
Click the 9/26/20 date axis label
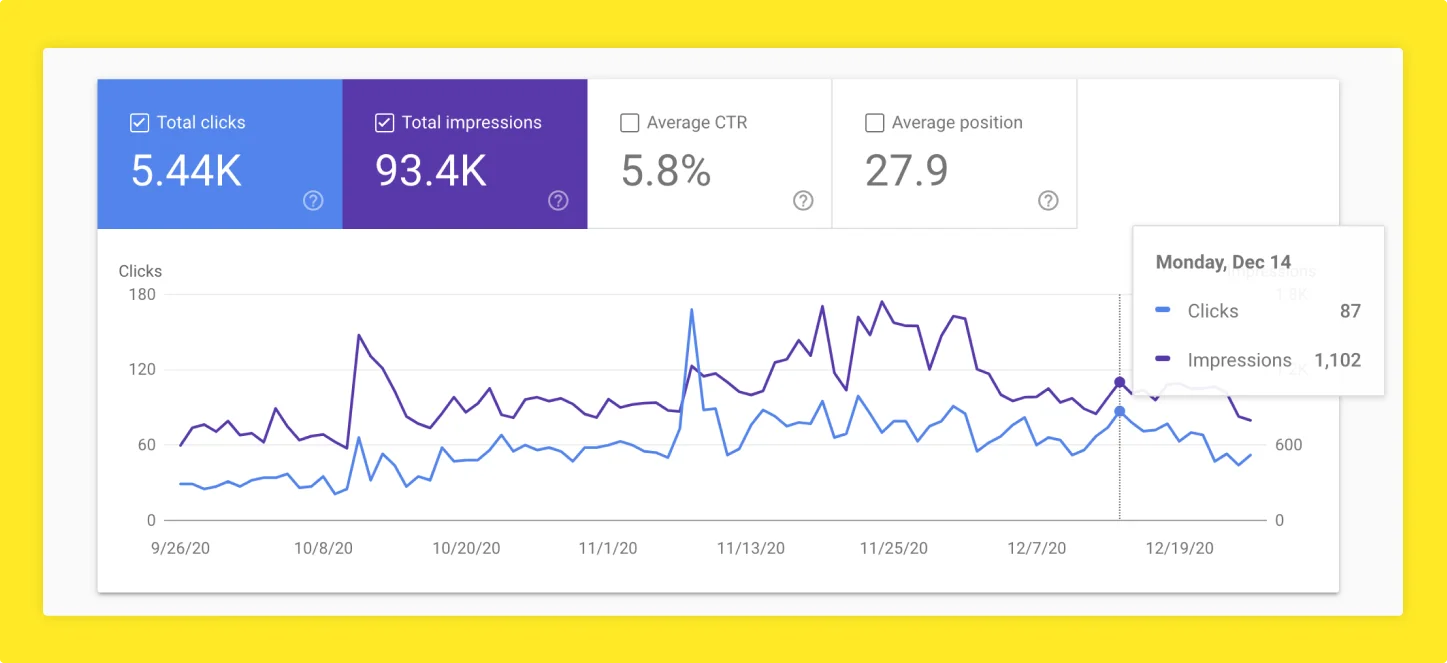180,548
